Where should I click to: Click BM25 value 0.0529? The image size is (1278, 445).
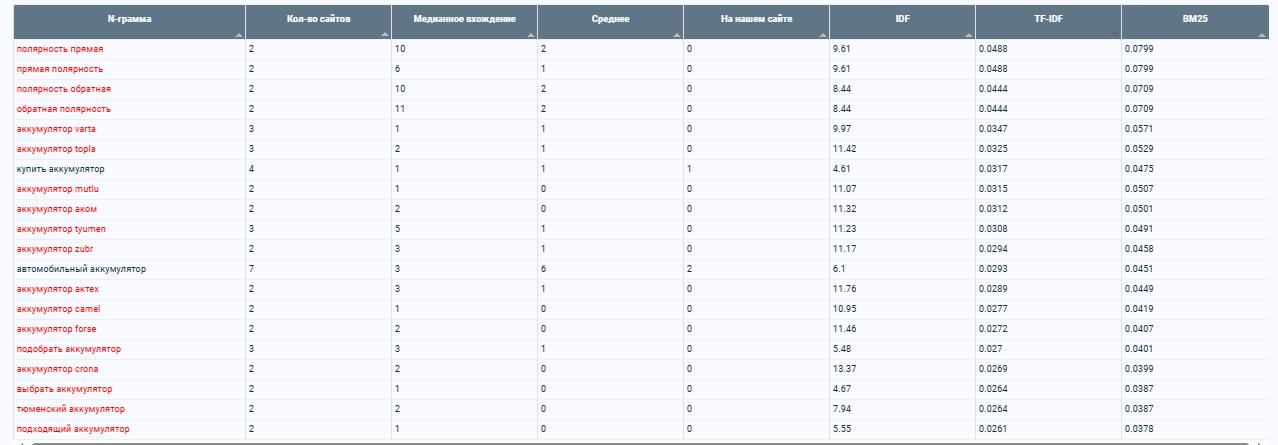point(1139,149)
